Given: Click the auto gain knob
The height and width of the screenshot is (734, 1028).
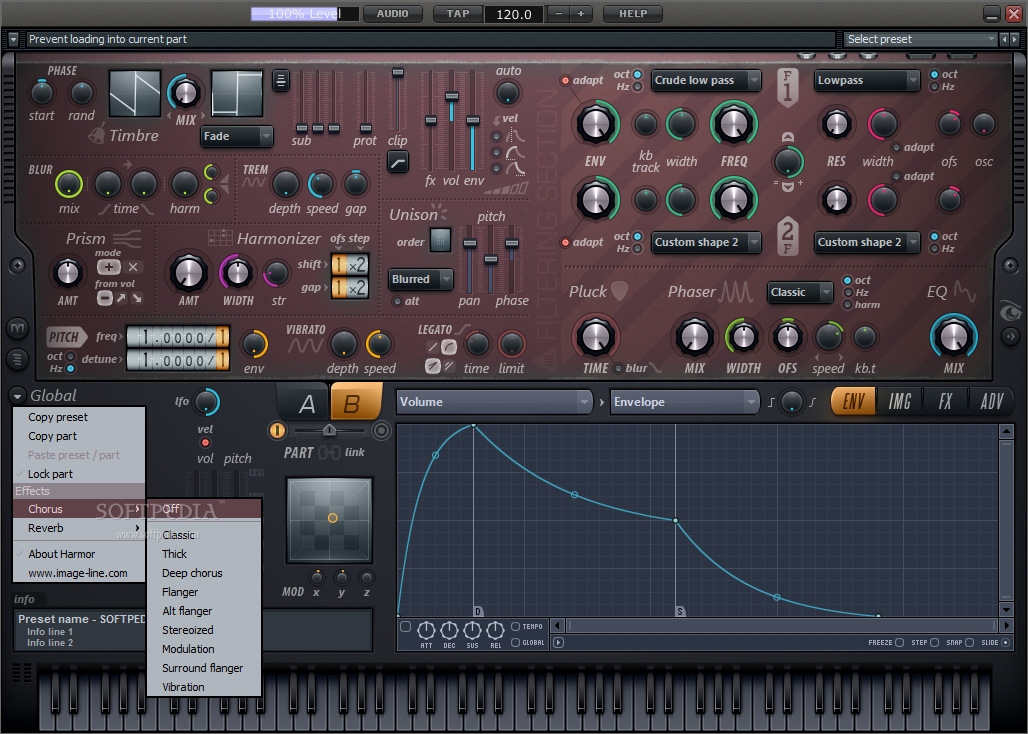Looking at the screenshot, I should click(x=508, y=93).
